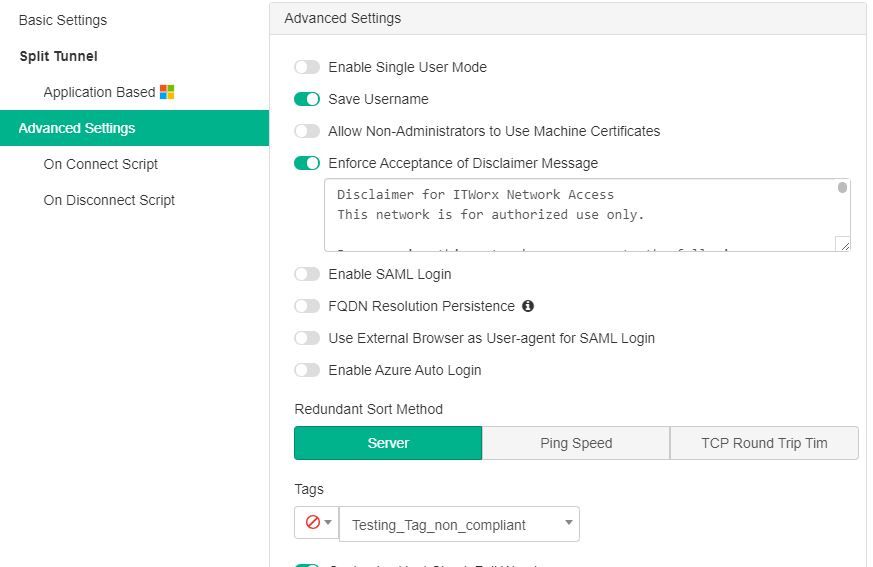Screen dimensions: 873x567
Task: Select Application Based under Split Tunnel
Action: pyautogui.click(x=99, y=92)
